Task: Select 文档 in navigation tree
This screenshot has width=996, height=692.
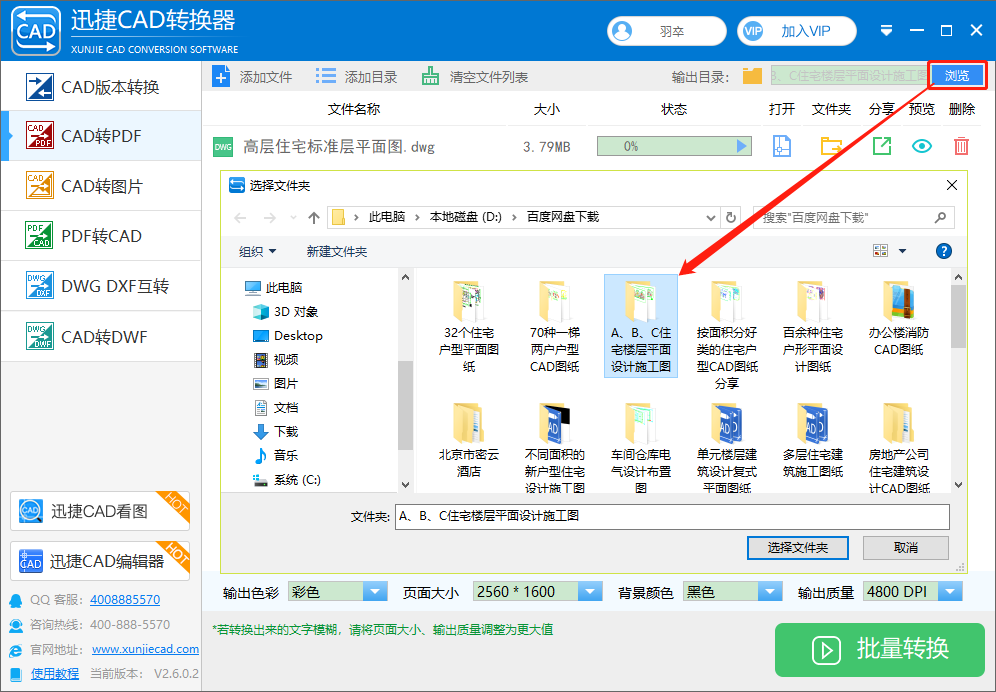Action: [276, 407]
